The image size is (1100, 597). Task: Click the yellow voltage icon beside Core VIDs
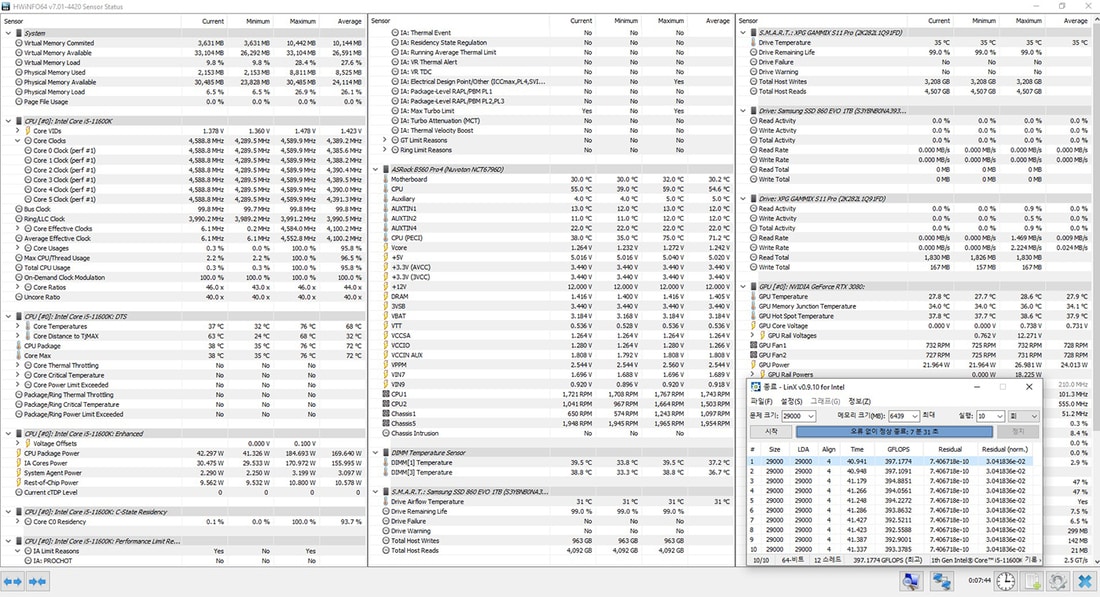[27, 131]
